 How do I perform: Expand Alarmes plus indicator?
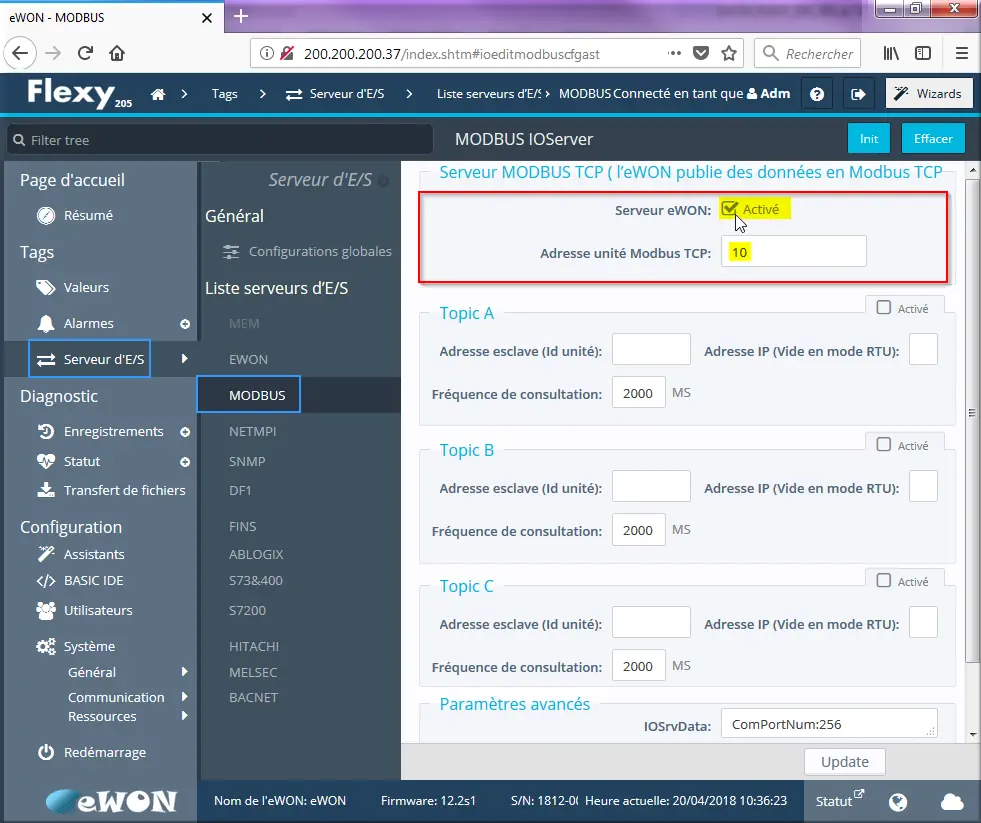[185, 324]
